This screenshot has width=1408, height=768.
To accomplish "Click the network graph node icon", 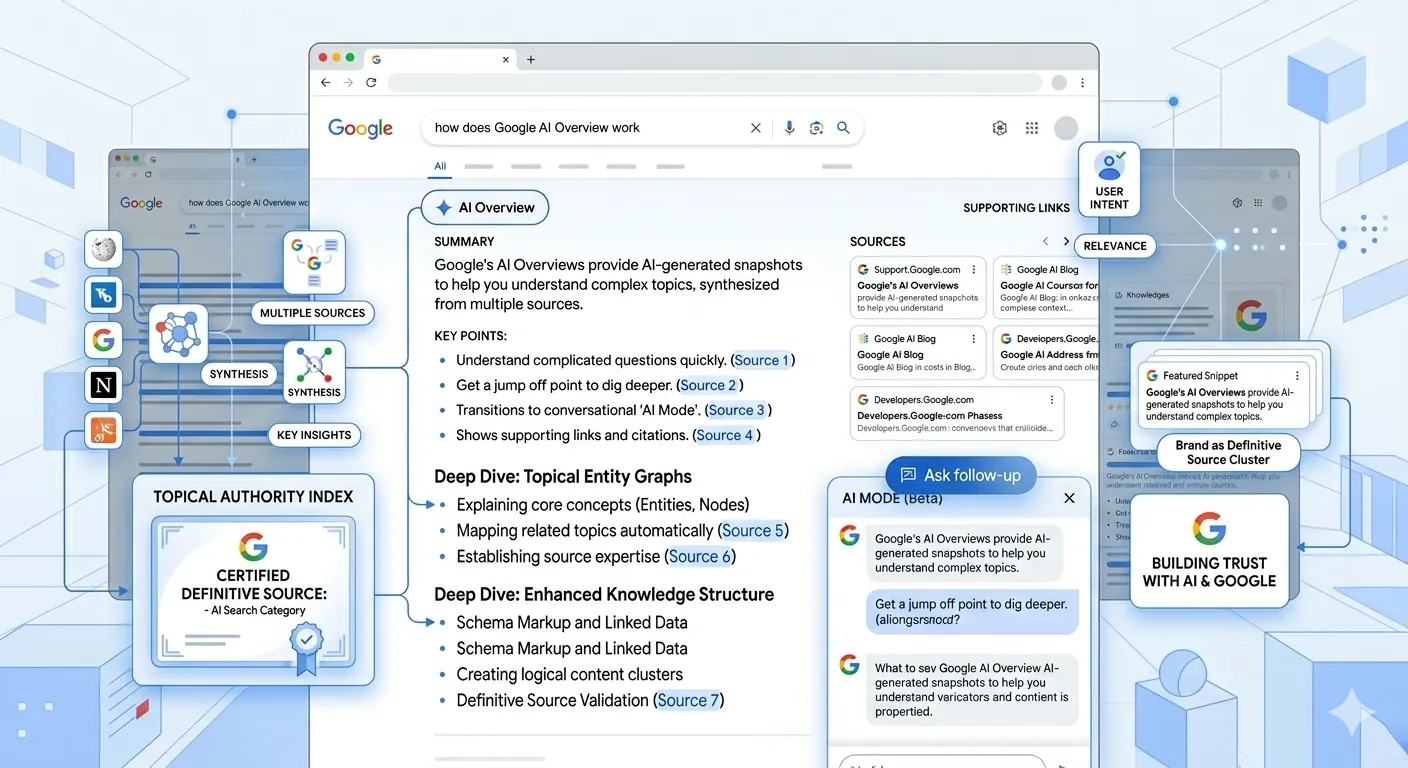I will [178, 333].
